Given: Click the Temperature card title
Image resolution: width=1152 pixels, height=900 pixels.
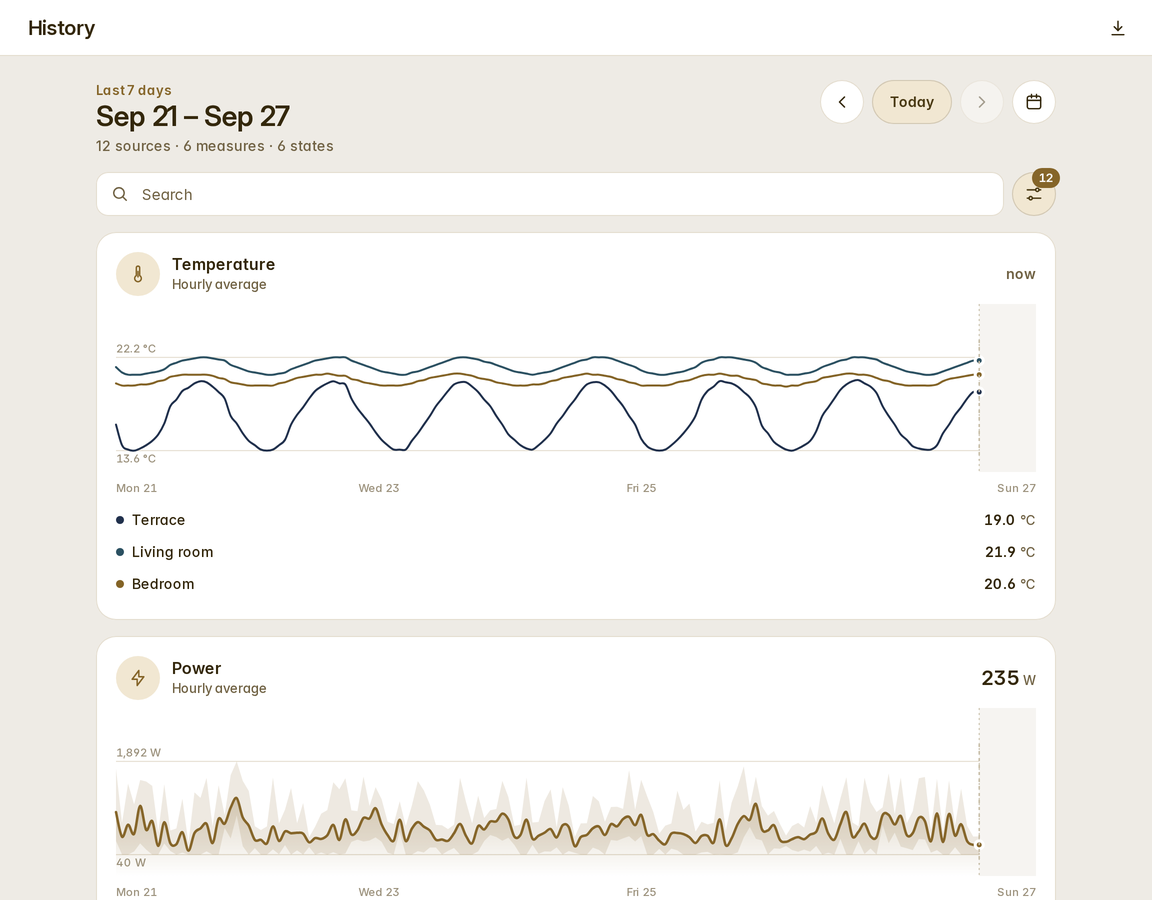Looking at the screenshot, I should tap(223, 264).
